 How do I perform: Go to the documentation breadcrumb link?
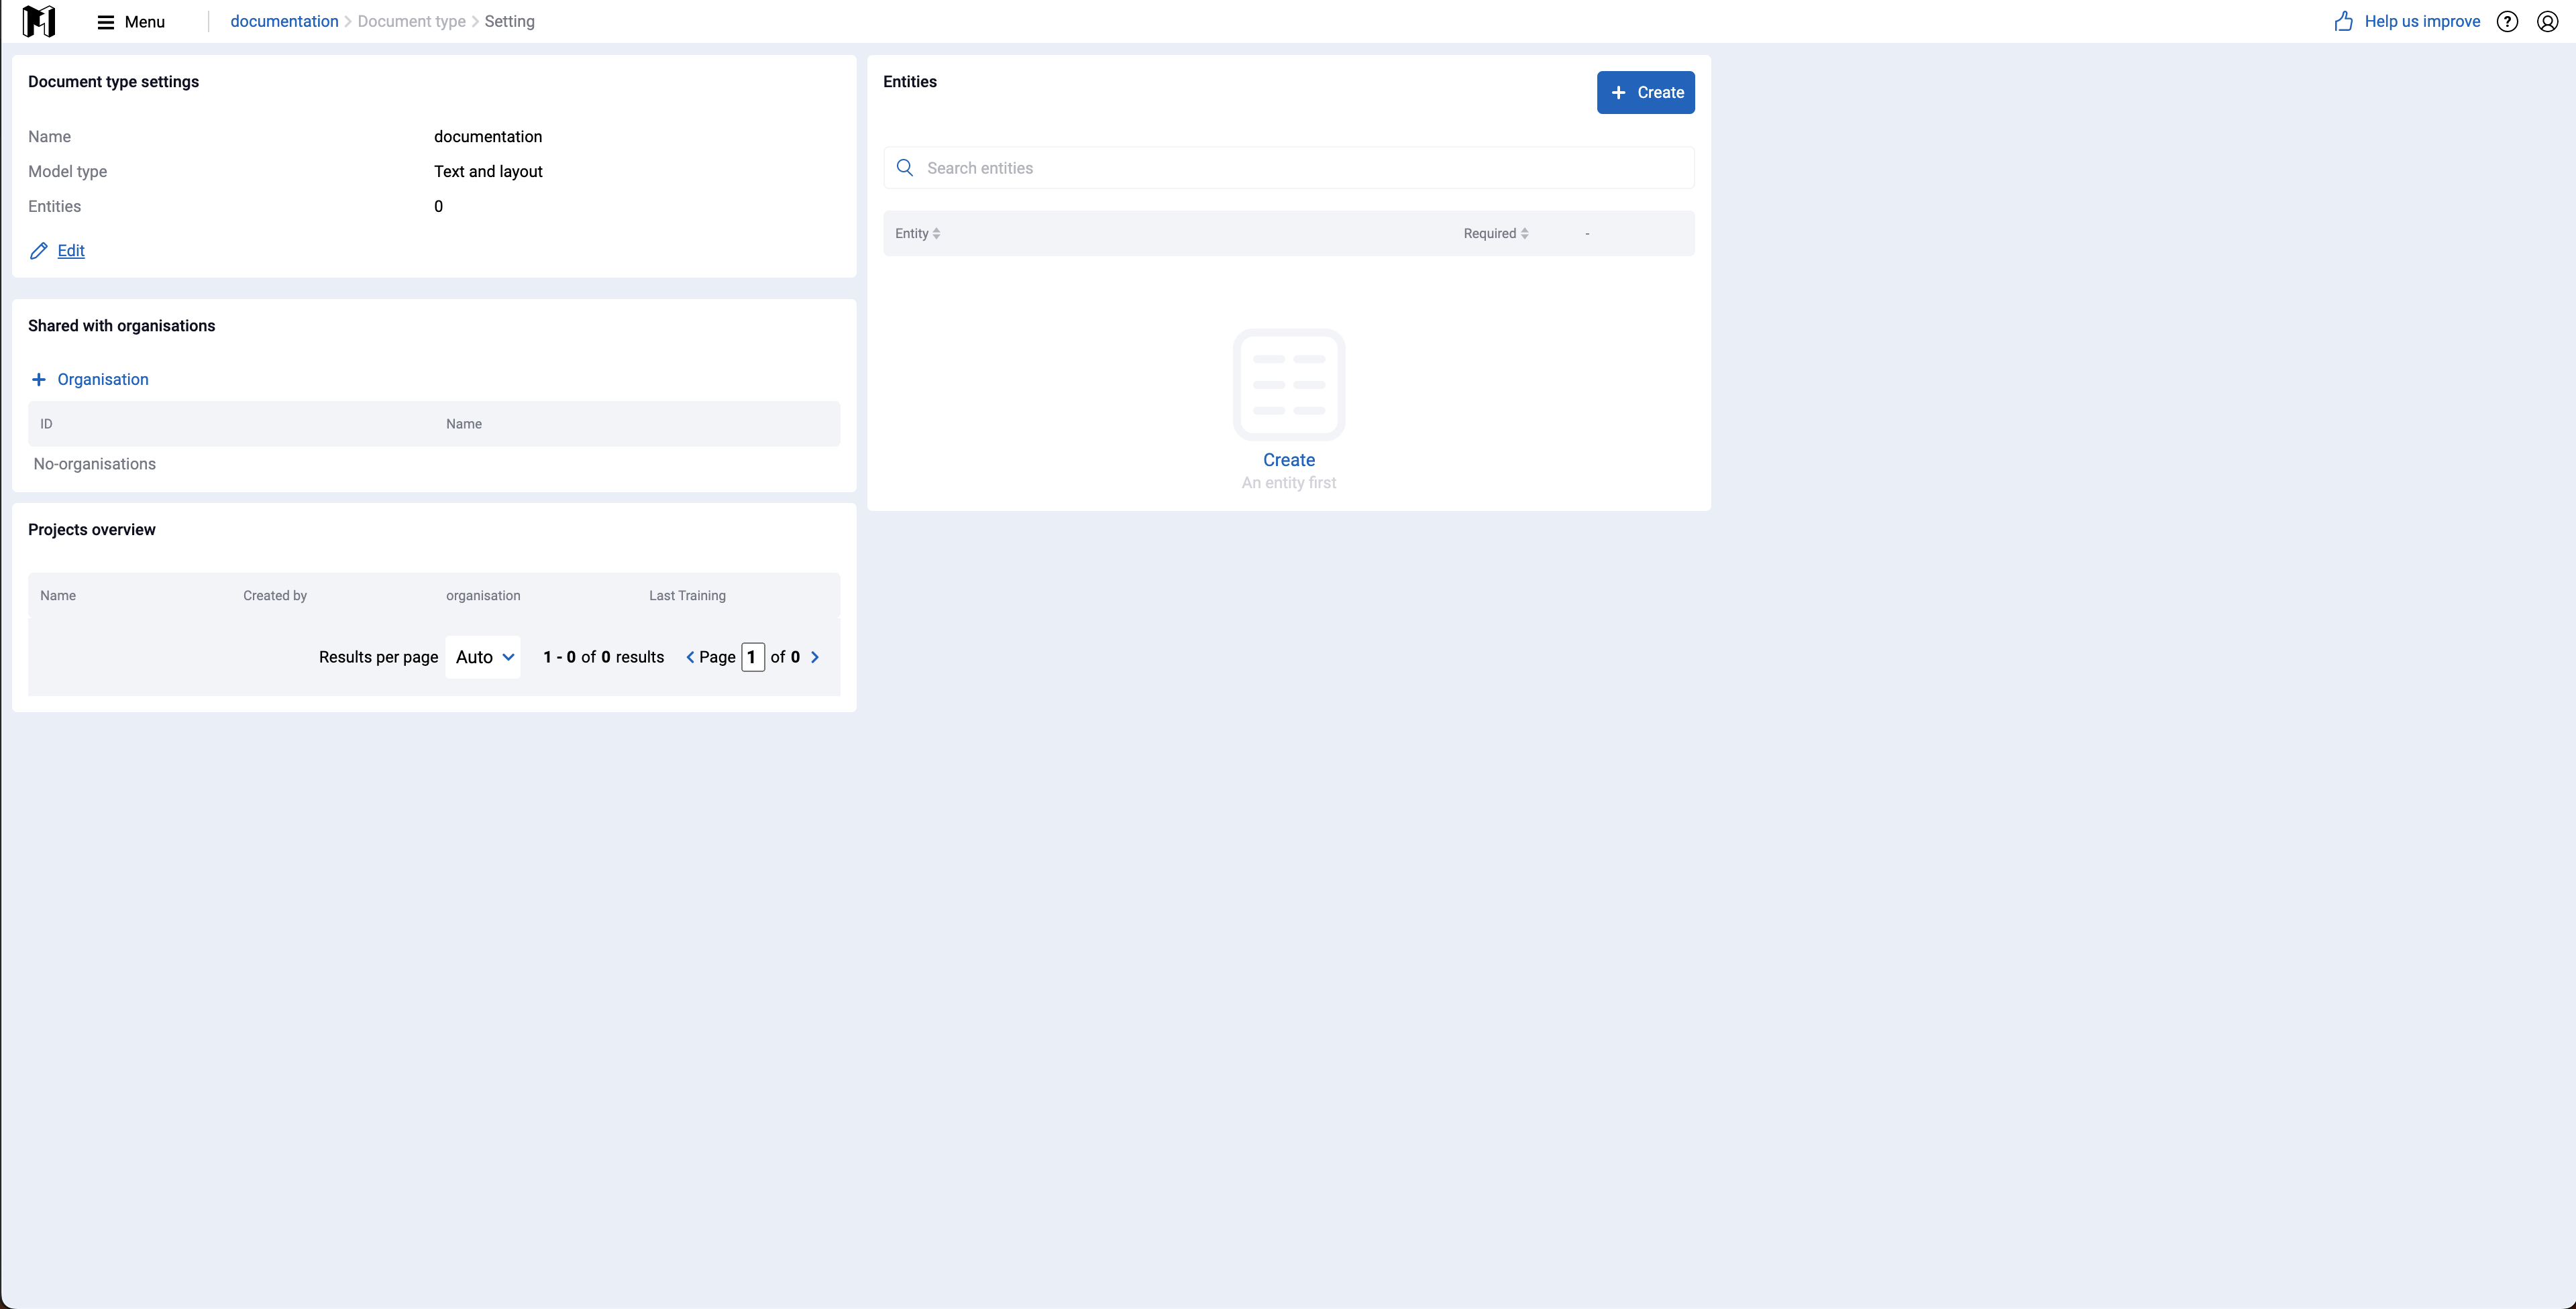[x=284, y=21]
